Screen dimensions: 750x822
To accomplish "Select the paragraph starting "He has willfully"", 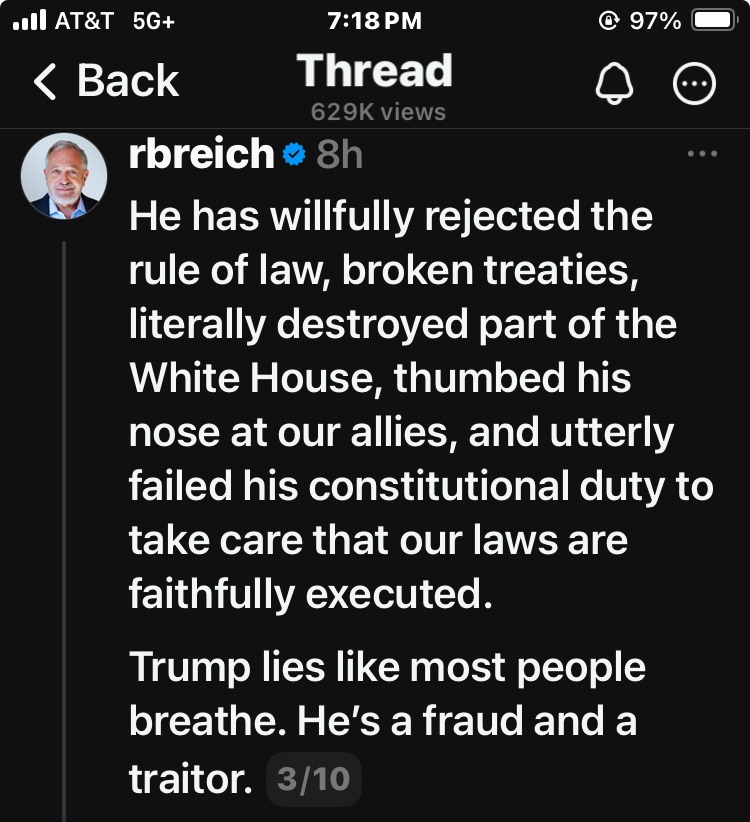I will point(420,404).
